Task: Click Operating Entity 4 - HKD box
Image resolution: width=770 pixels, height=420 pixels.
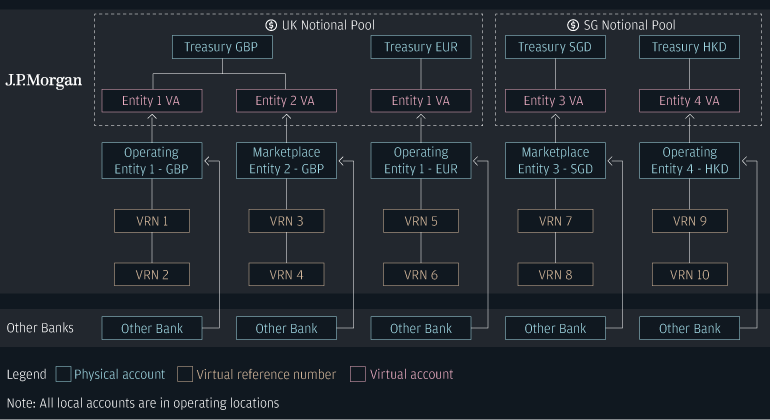Action: tap(689, 161)
